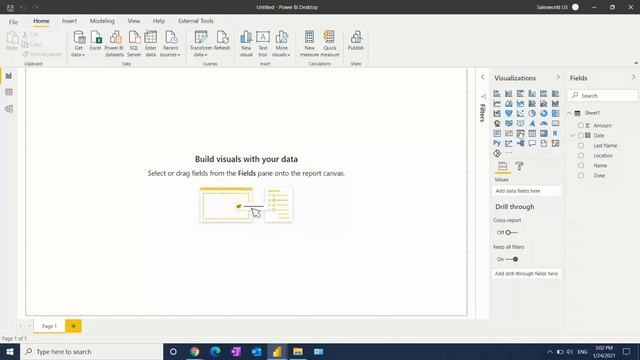Viewport: 640px width, 360px height.
Task: Collapse the Sheet1 table in Fields
Action: tap(569, 113)
